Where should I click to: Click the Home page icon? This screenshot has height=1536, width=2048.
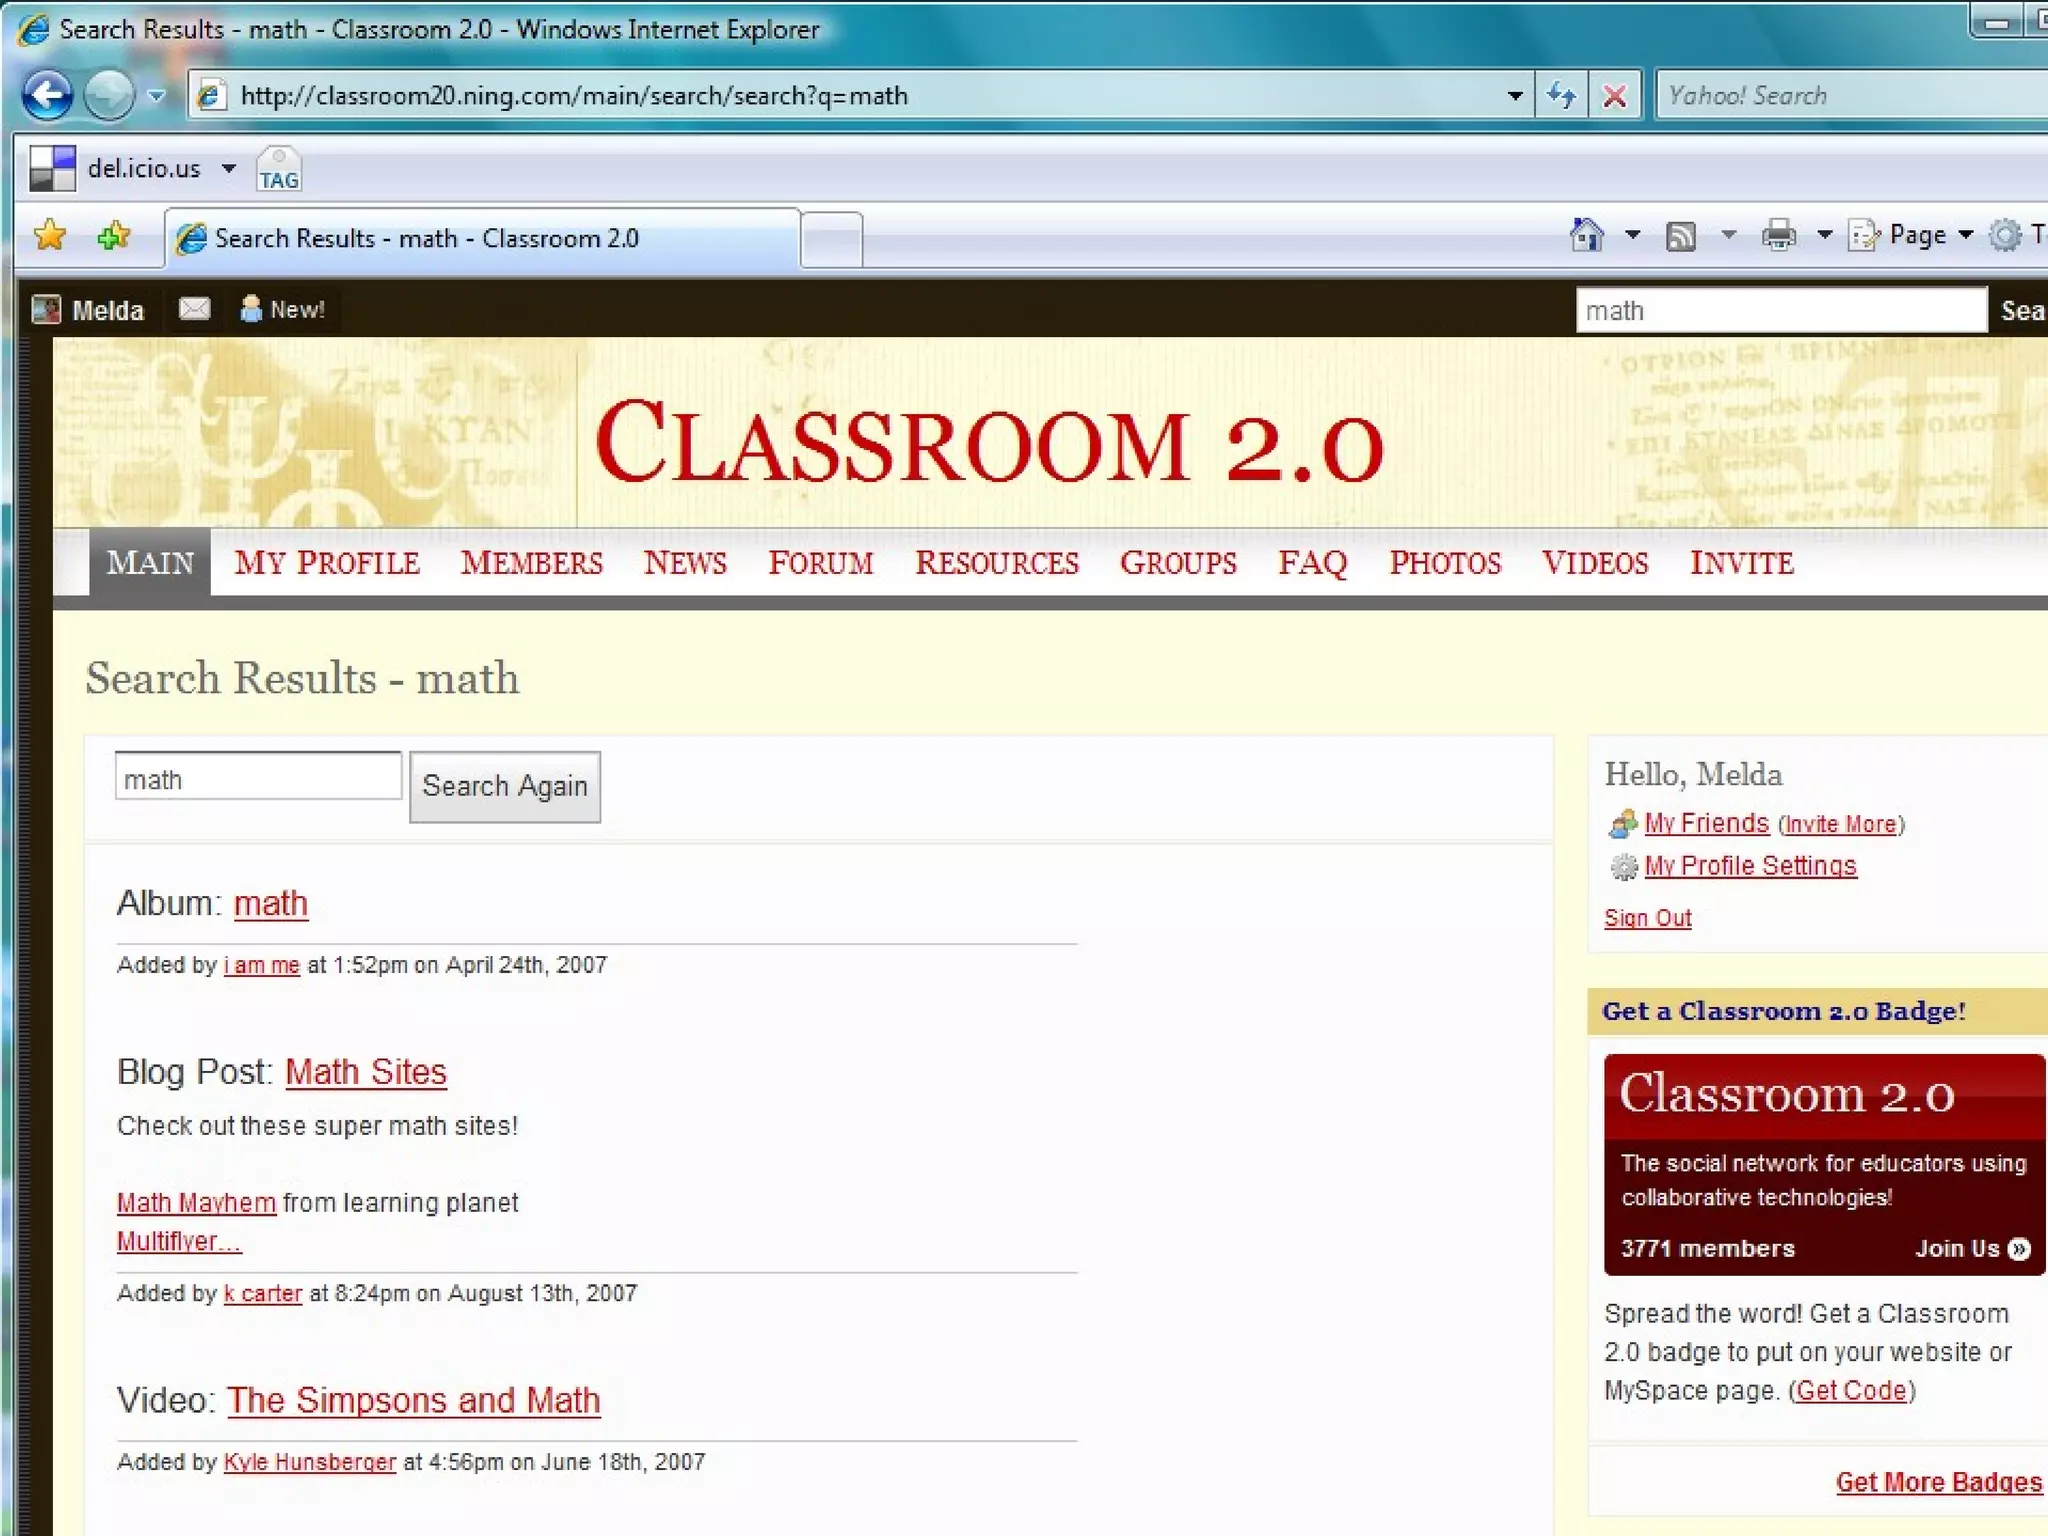point(1586,236)
